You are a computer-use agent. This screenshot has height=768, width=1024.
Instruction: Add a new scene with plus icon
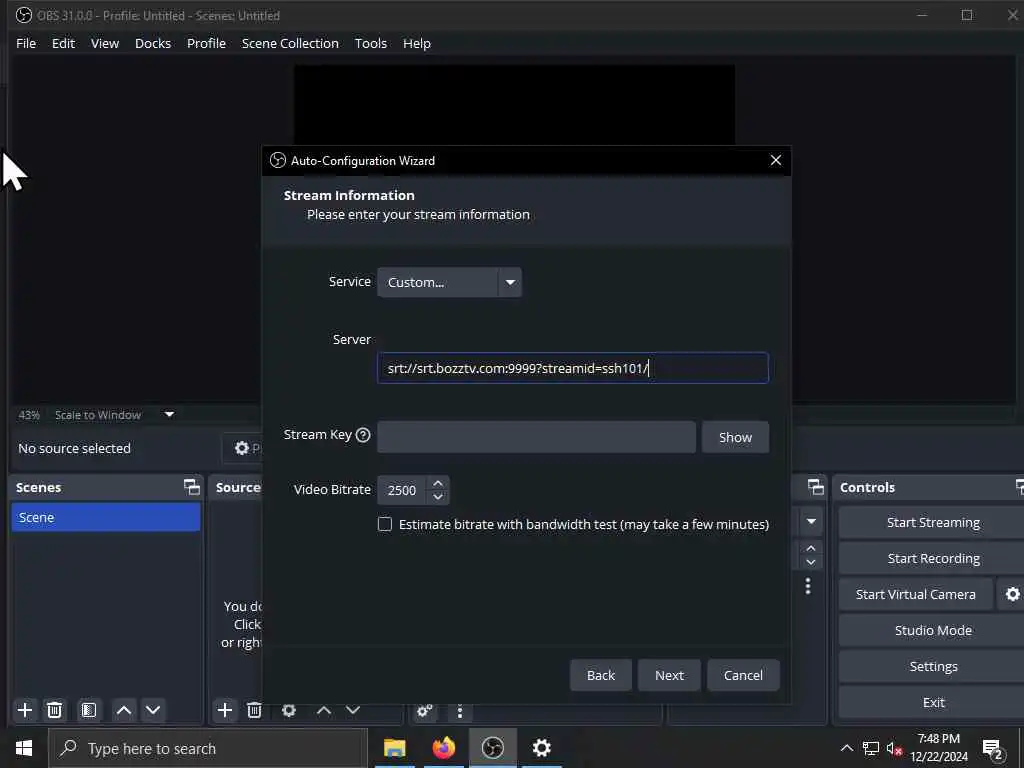pyautogui.click(x=25, y=710)
